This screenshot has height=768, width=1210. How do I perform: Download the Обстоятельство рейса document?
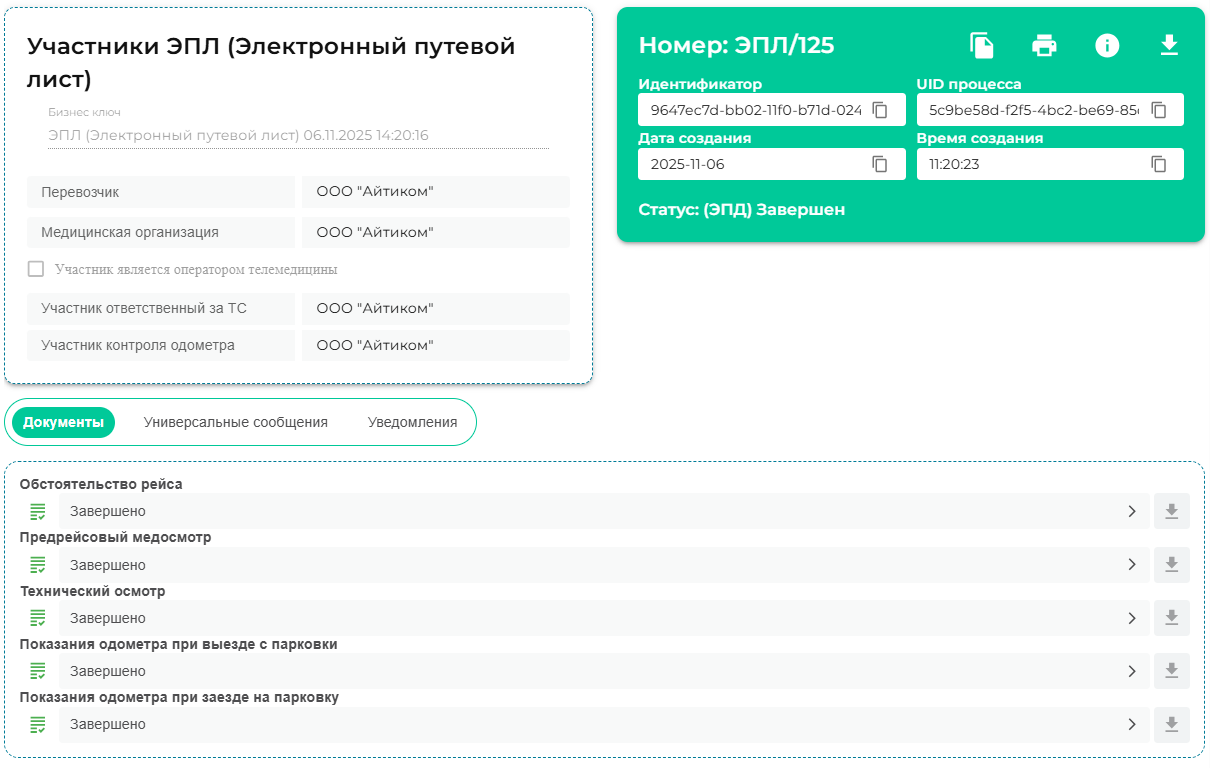(1171, 511)
